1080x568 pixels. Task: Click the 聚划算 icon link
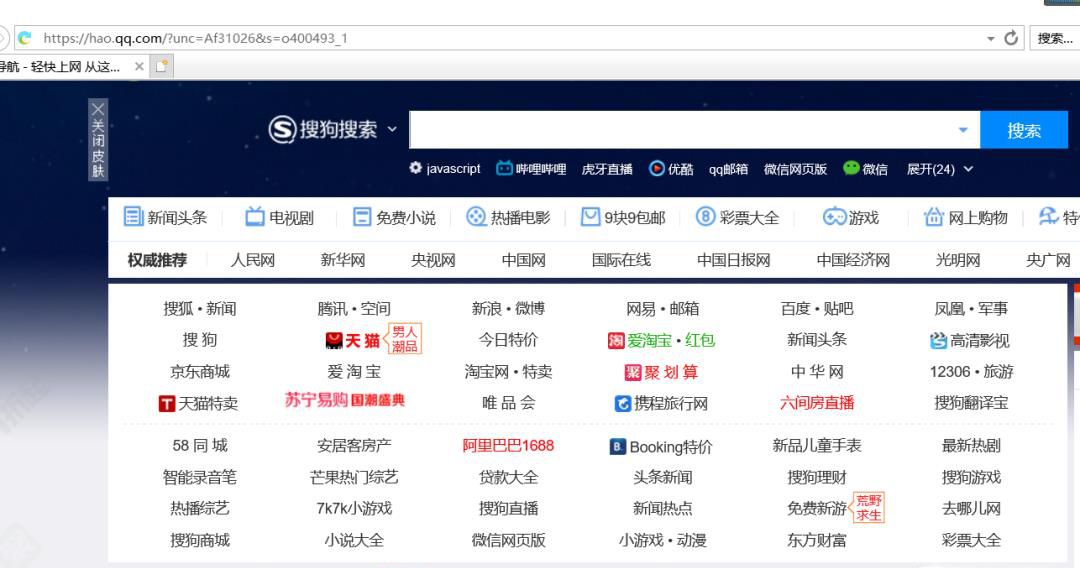pos(661,372)
